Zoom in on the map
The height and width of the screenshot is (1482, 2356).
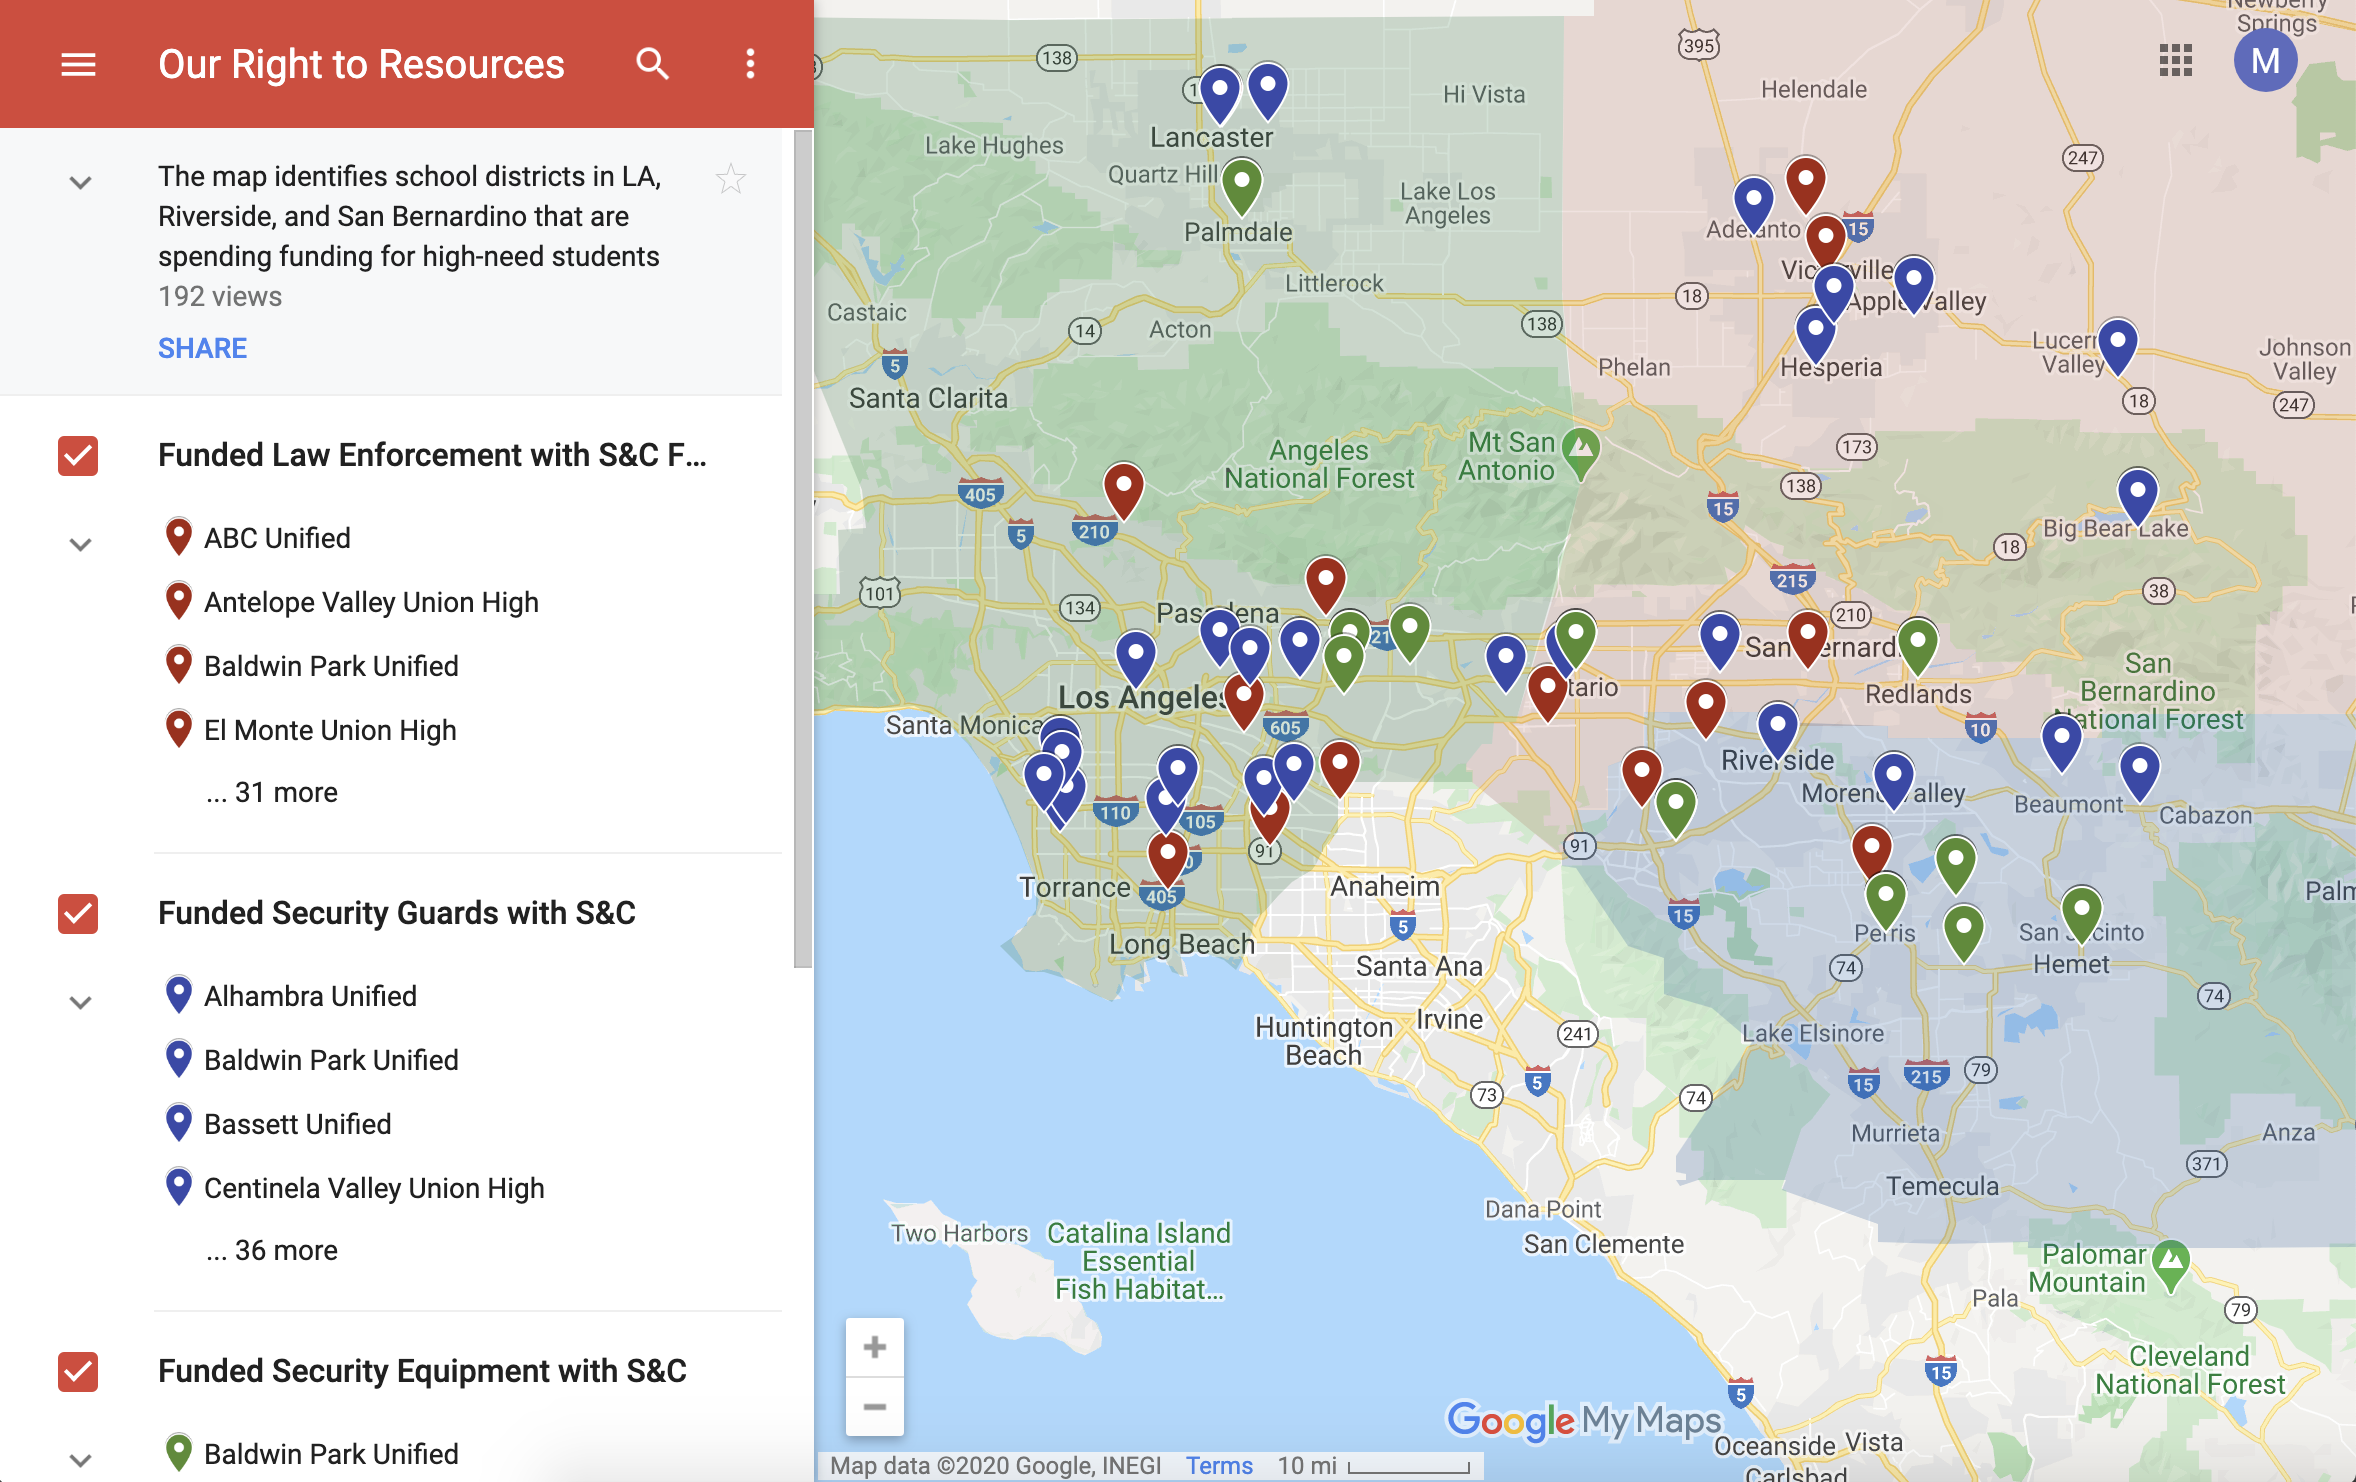pyautogui.click(x=874, y=1346)
